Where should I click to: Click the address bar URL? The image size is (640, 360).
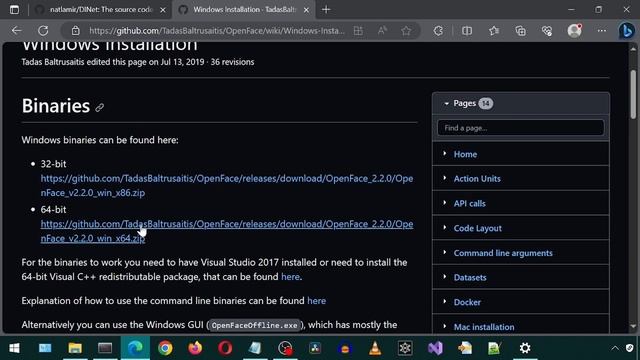[216, 31]
